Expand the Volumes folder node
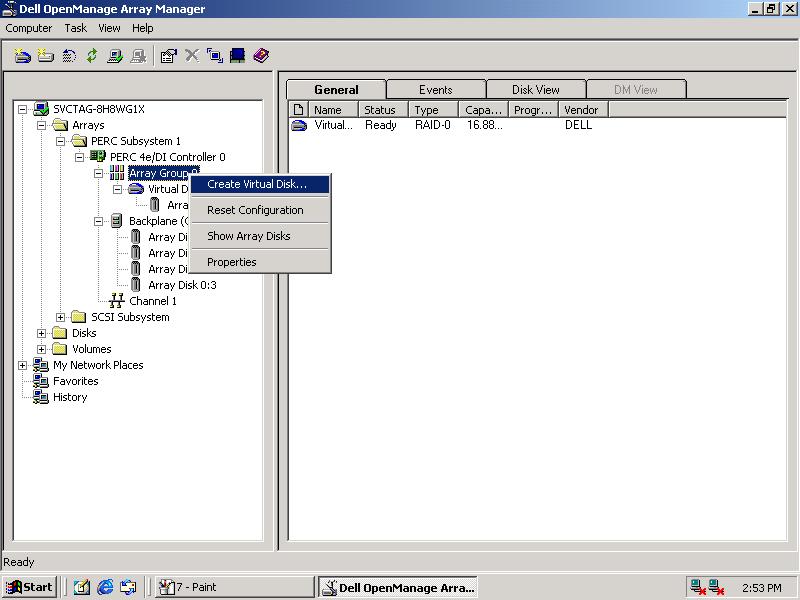The height and width of the screenshot is (600, 800). point(41,349)
